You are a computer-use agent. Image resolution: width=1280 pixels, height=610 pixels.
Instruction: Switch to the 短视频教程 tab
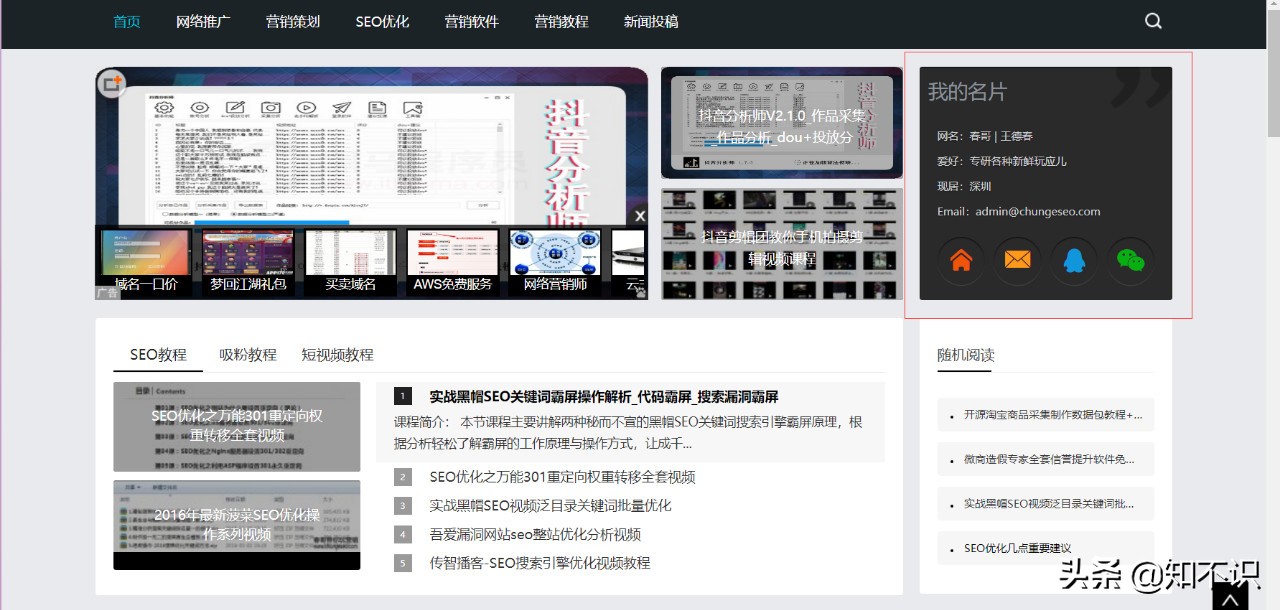click(x=339, y=355)
